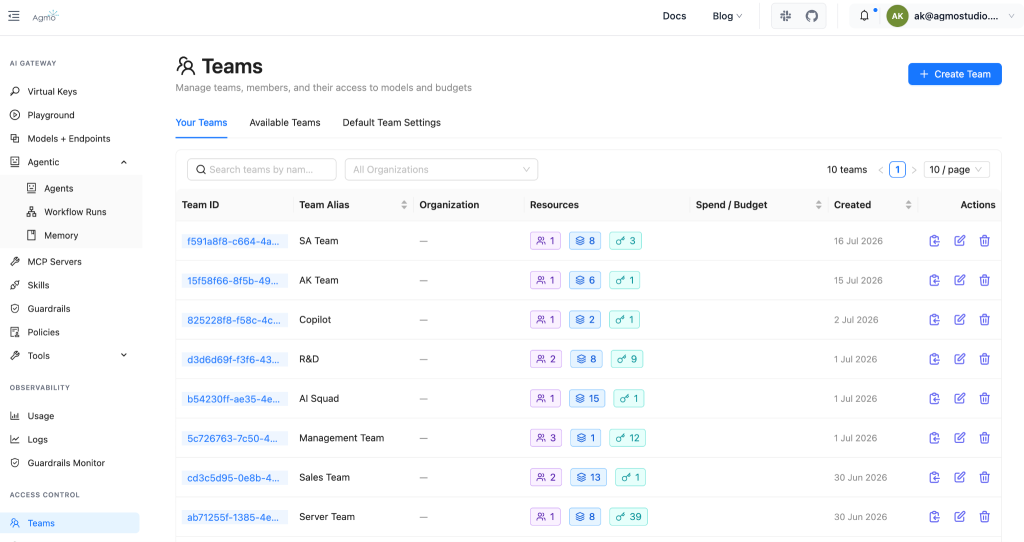This screenshot has width=1024, height=542.
Task: Click the next page arrow
Action: coord(914,170)
